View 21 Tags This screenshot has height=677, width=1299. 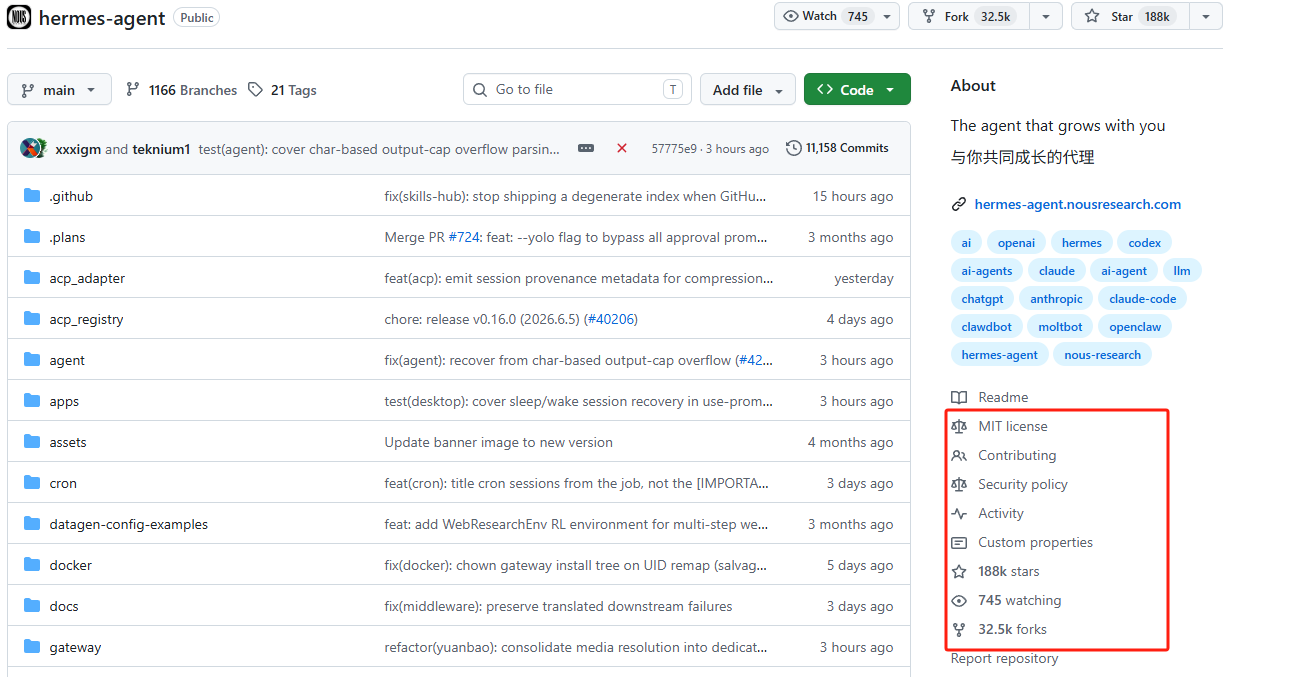pos(282,90)
